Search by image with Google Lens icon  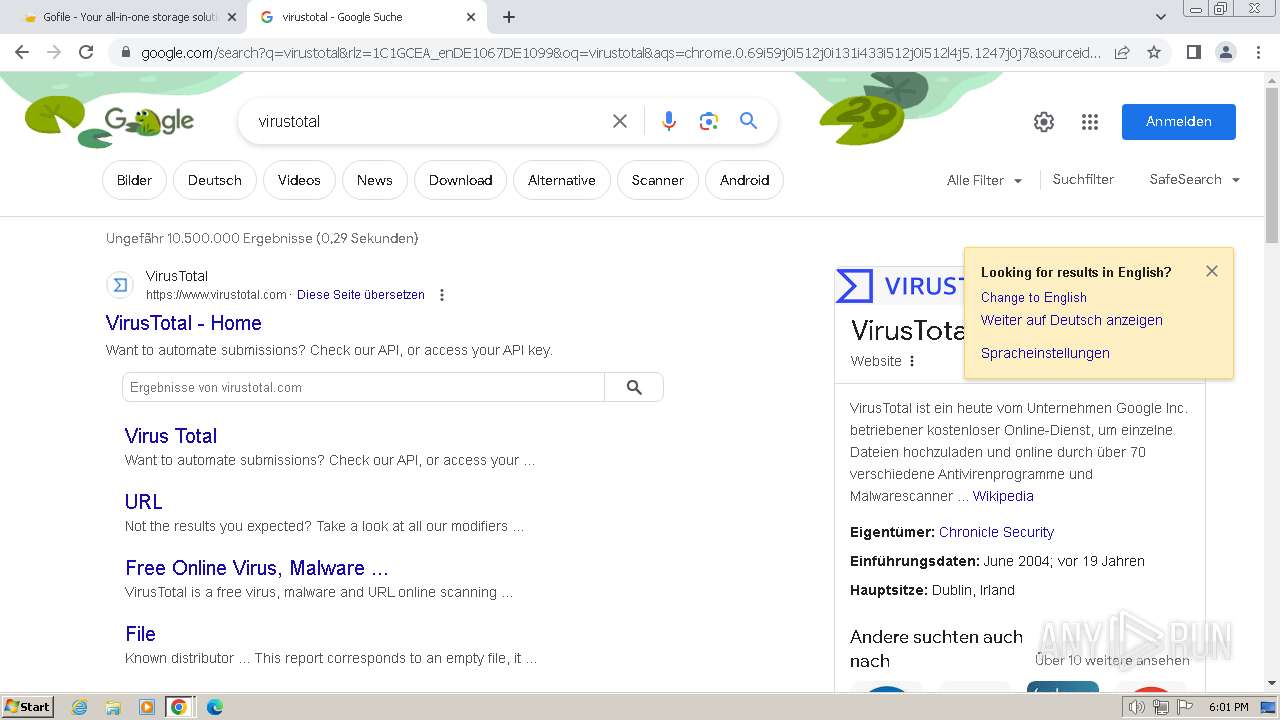(709, 121)
